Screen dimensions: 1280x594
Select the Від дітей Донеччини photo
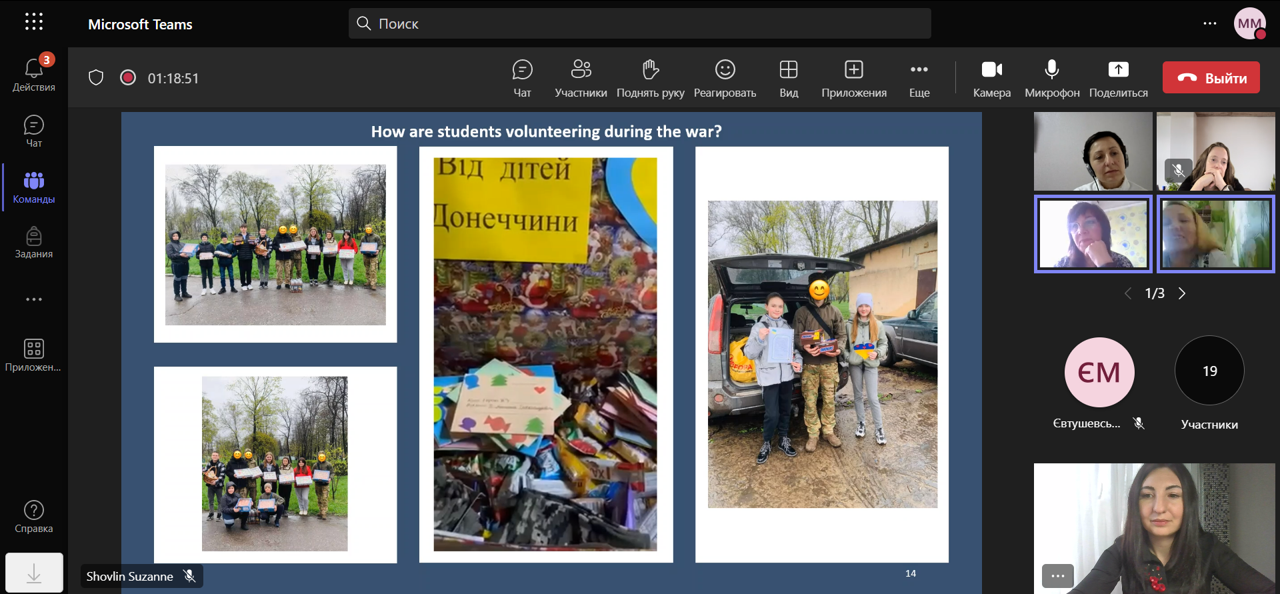click(x=546, y=354)
